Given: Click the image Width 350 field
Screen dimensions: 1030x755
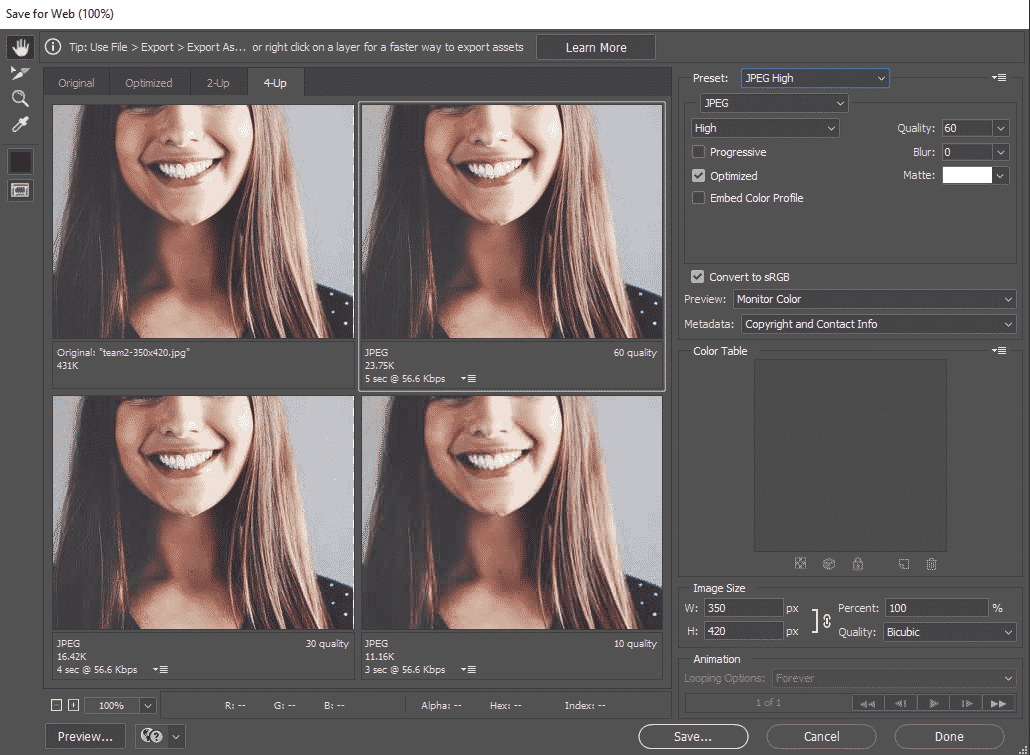Looking at the screenshot, I should 744,608.
